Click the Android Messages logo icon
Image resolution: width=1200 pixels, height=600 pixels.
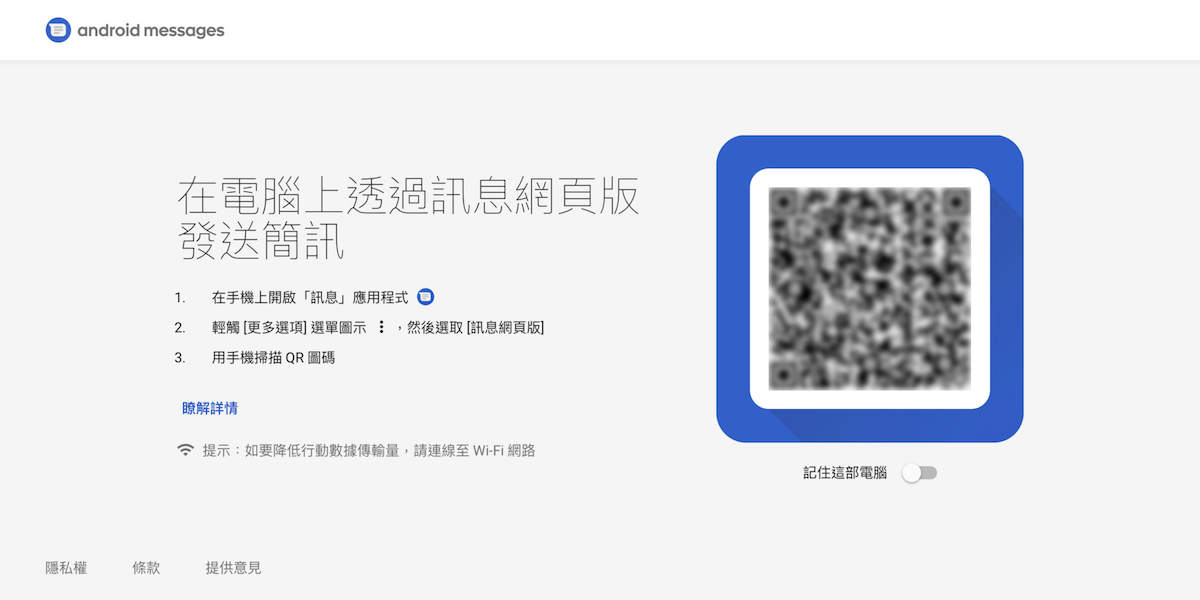click(58, 30)
